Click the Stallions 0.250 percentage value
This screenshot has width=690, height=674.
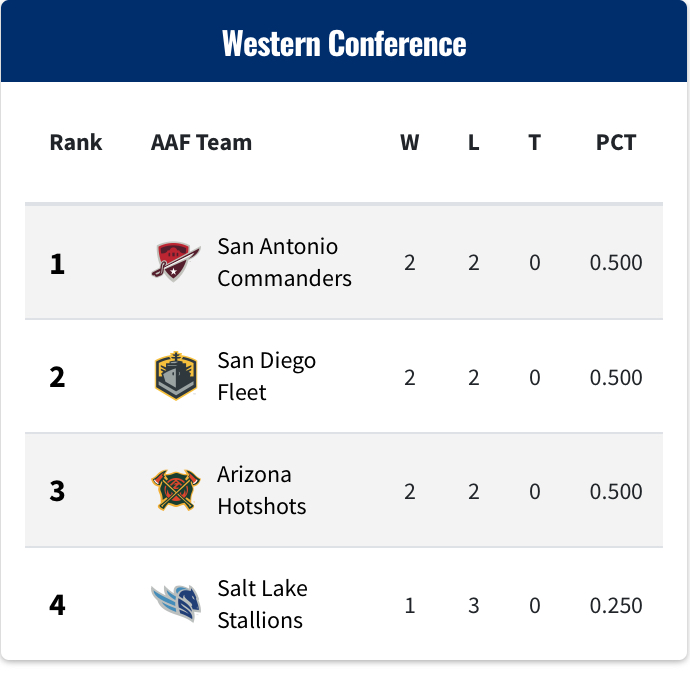[x=616, y=605]
